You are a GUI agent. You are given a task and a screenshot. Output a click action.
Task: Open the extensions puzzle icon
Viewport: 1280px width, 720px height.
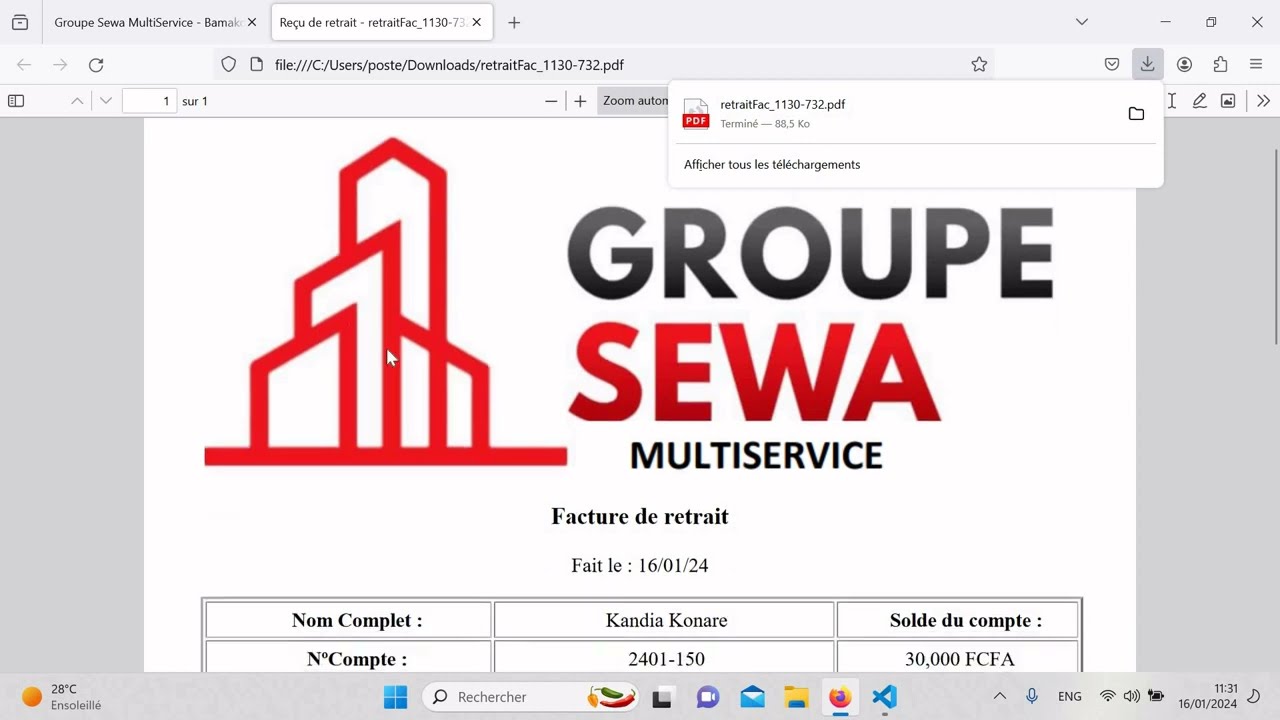pos(1220,64)
